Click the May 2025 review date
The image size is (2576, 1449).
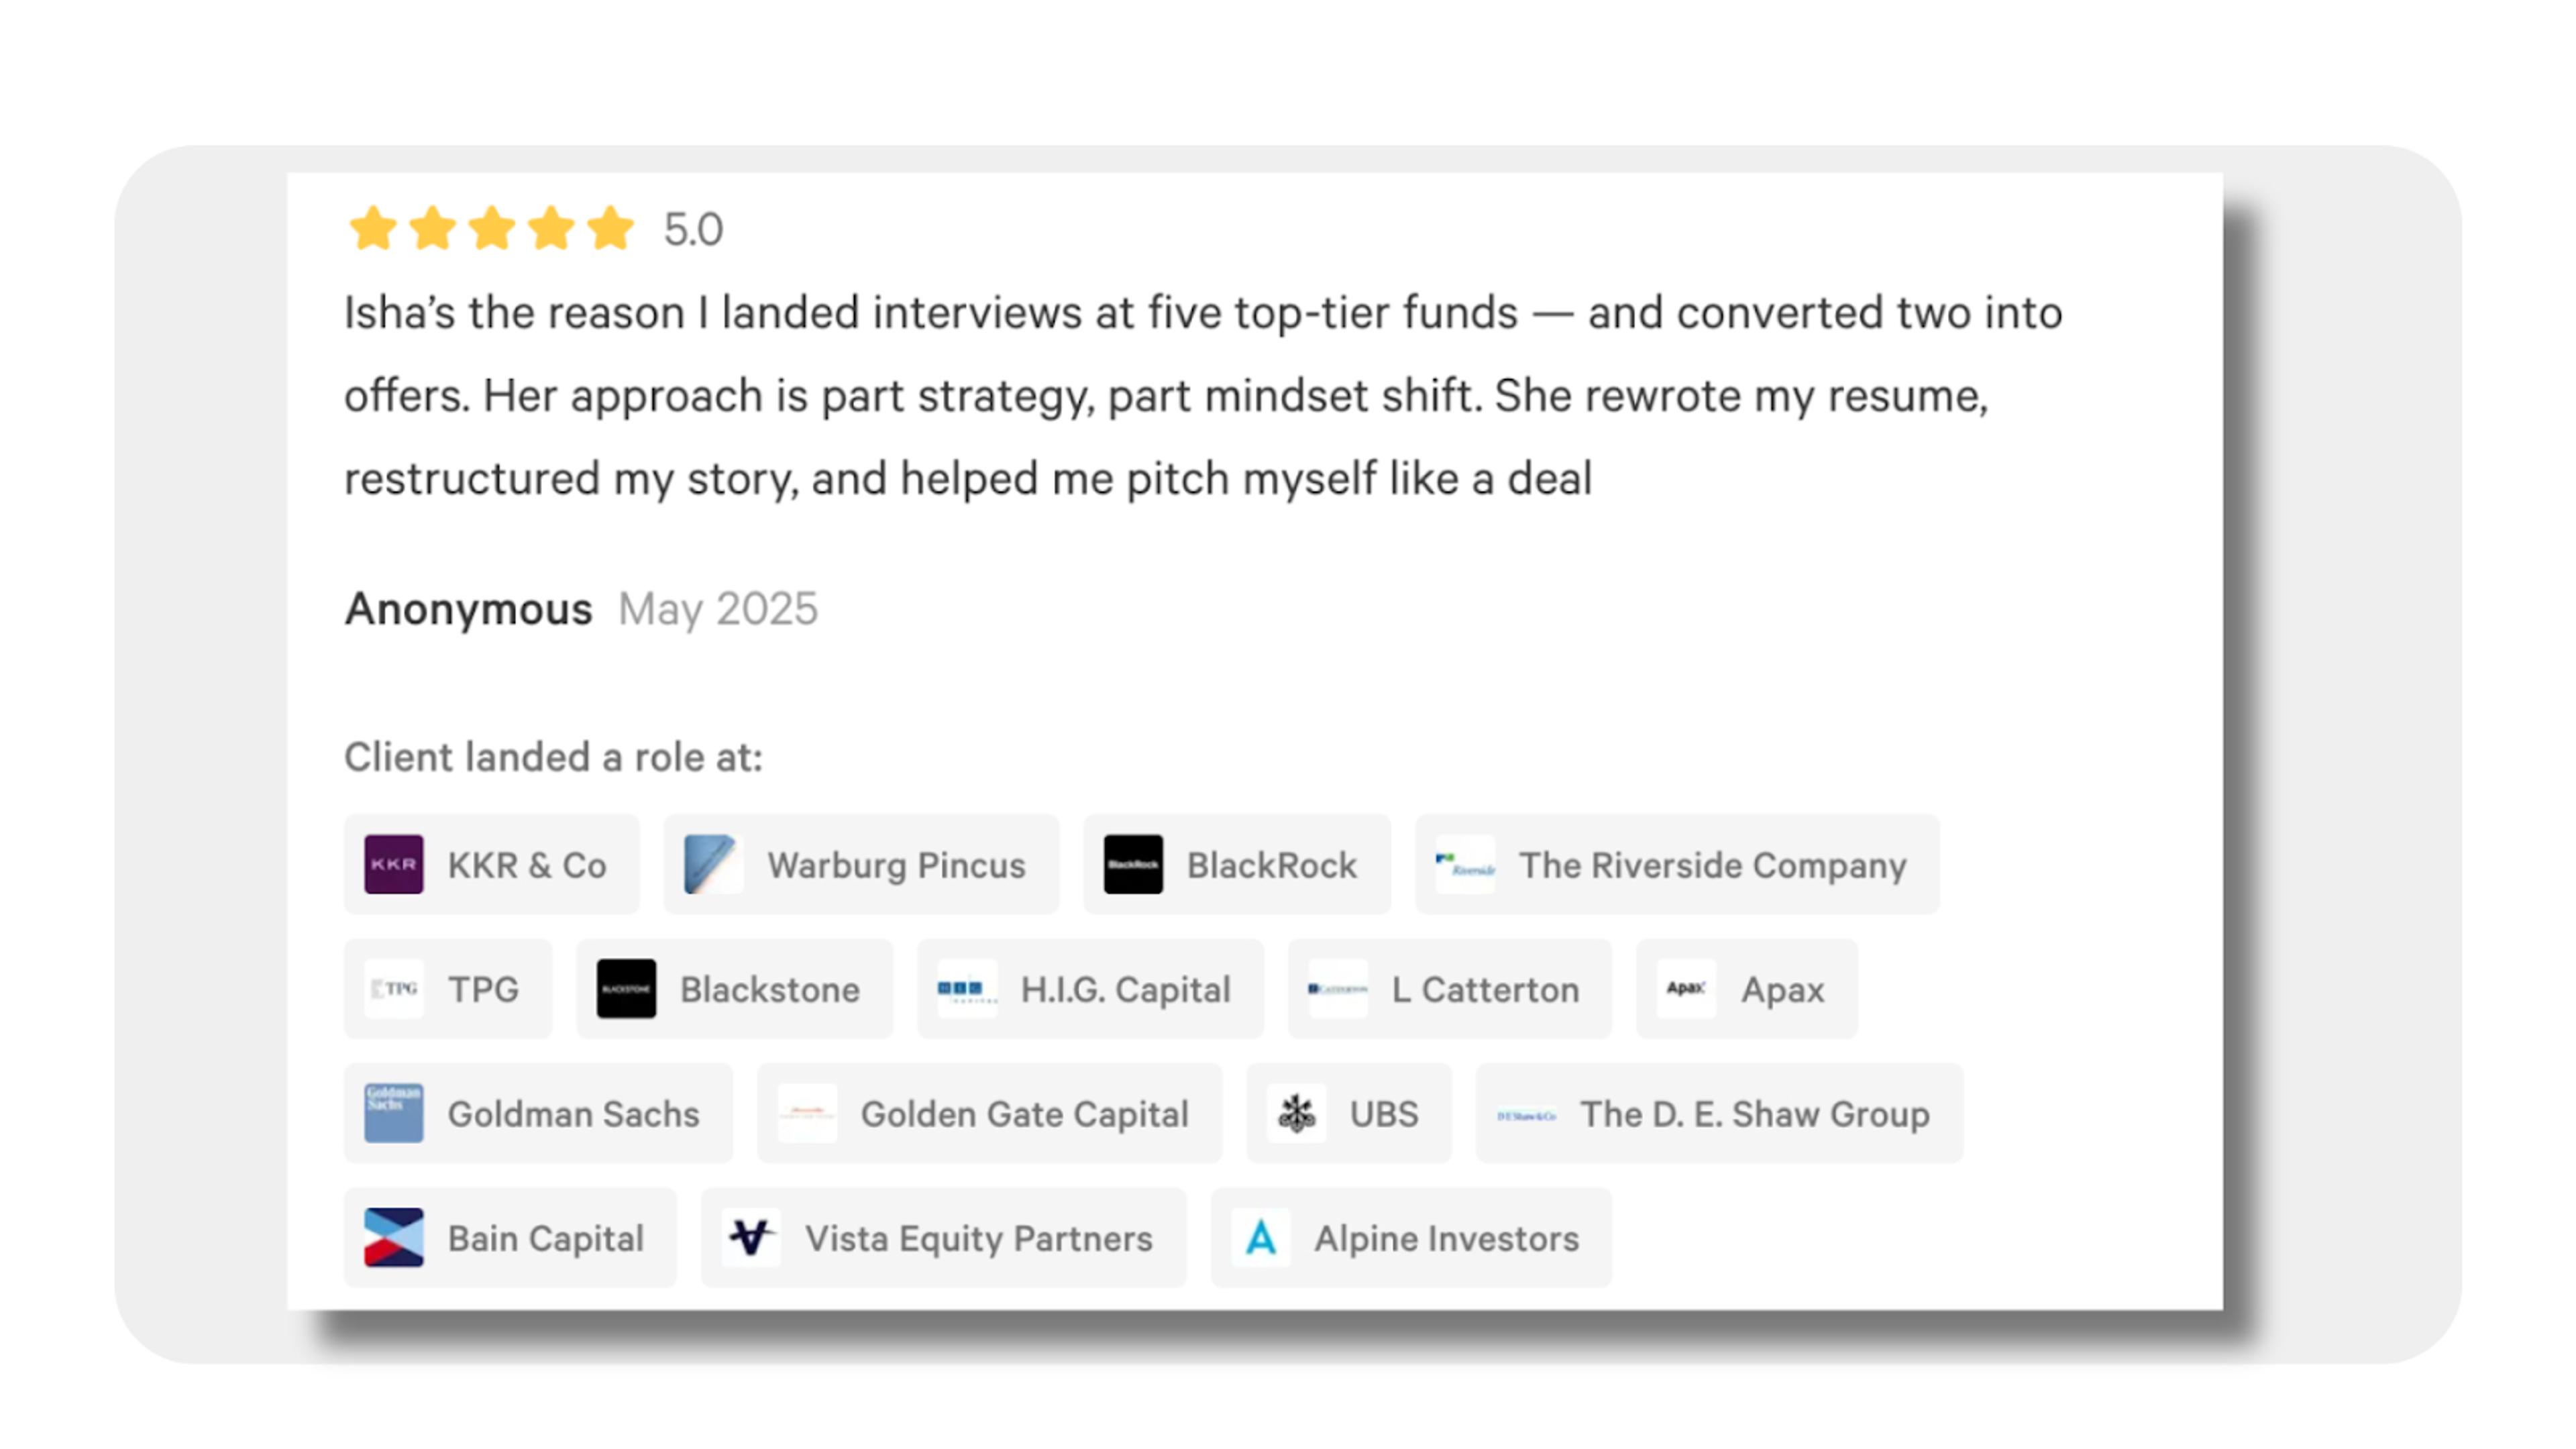click(718, 609)
